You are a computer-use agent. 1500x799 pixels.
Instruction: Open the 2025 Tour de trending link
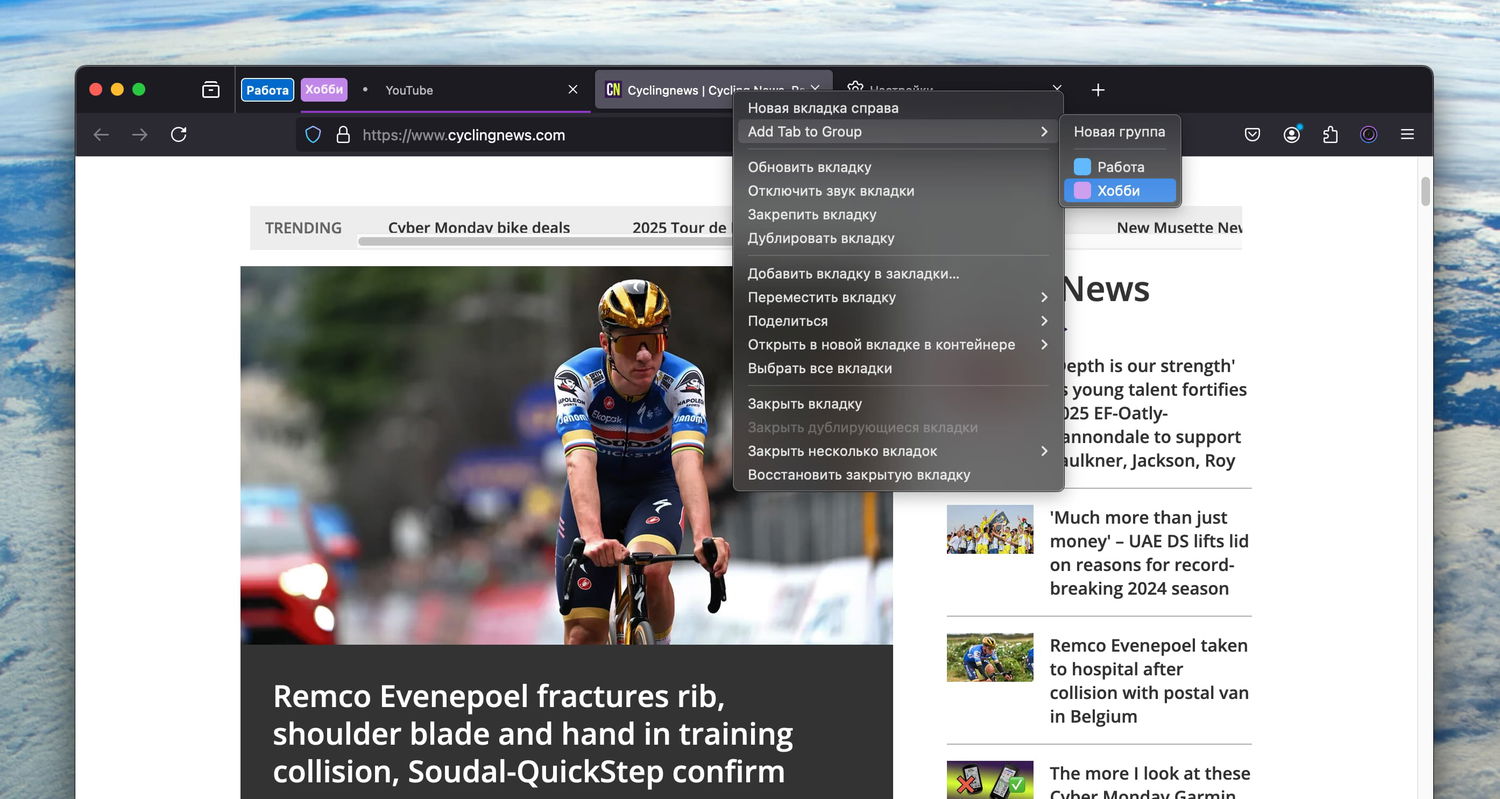click(681, 227)
